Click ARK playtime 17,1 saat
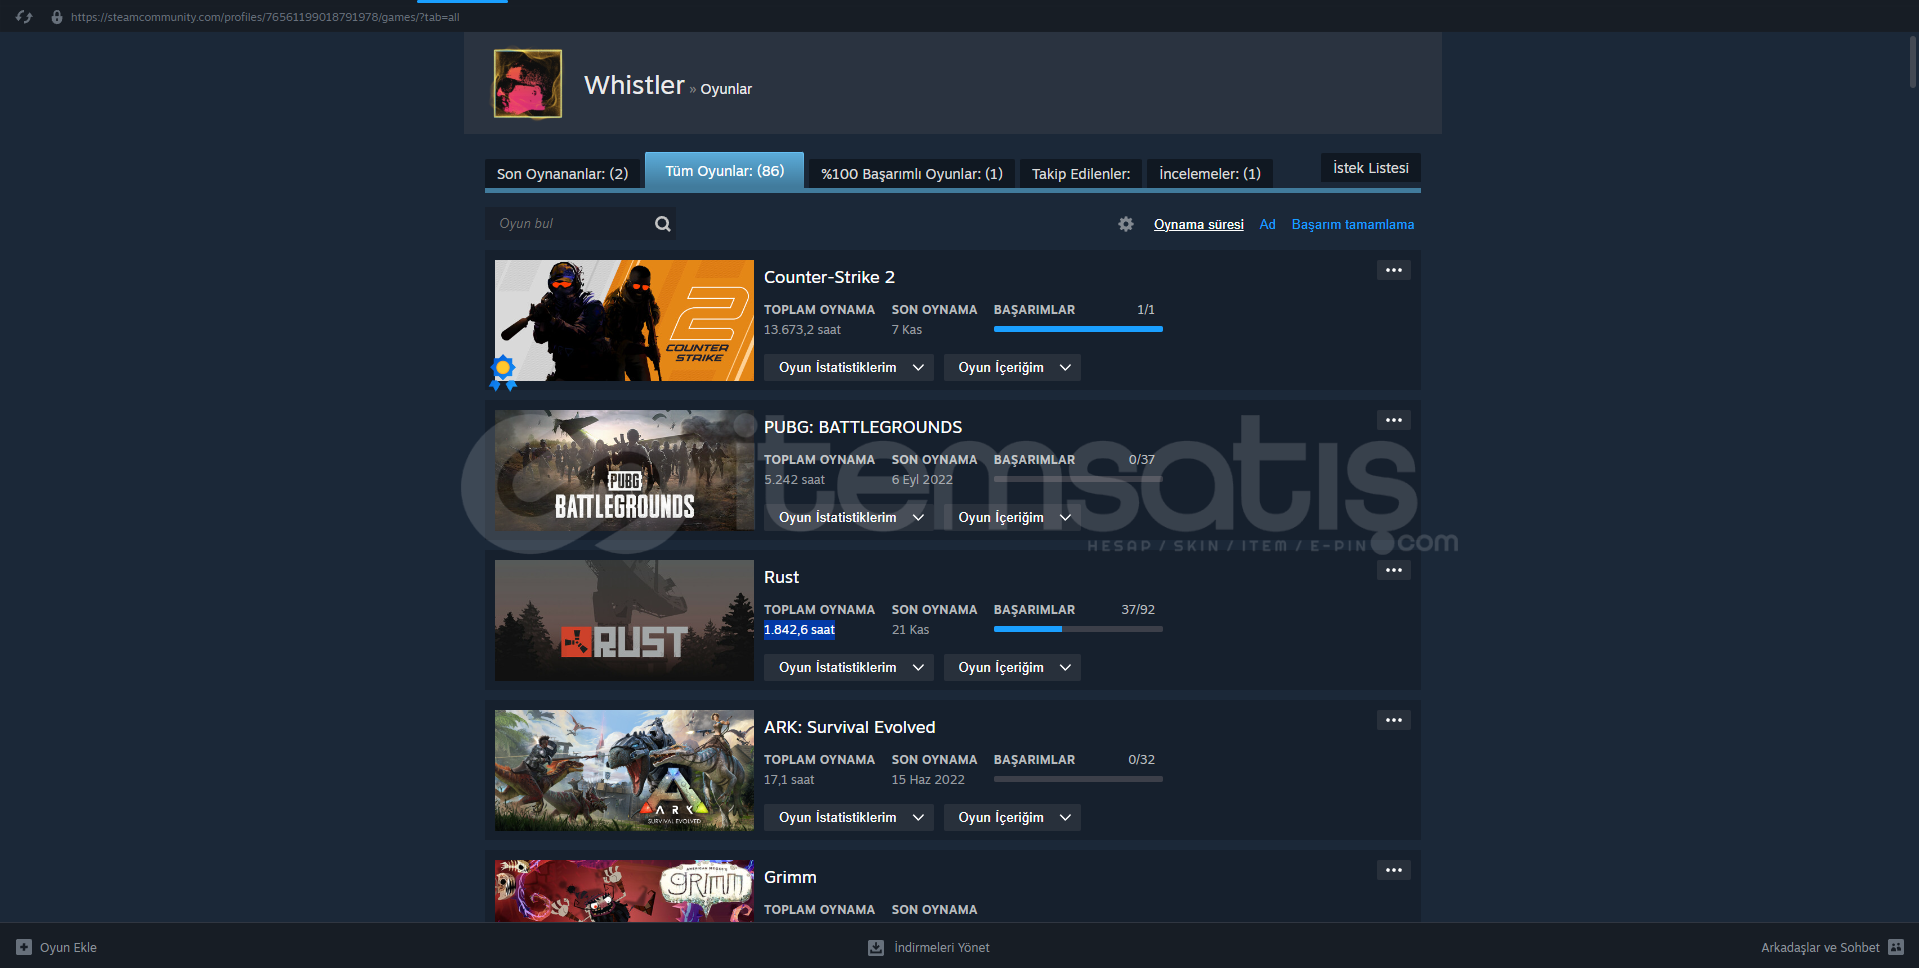The height and width of the screenshot is (968, 1919). point(789,780)
